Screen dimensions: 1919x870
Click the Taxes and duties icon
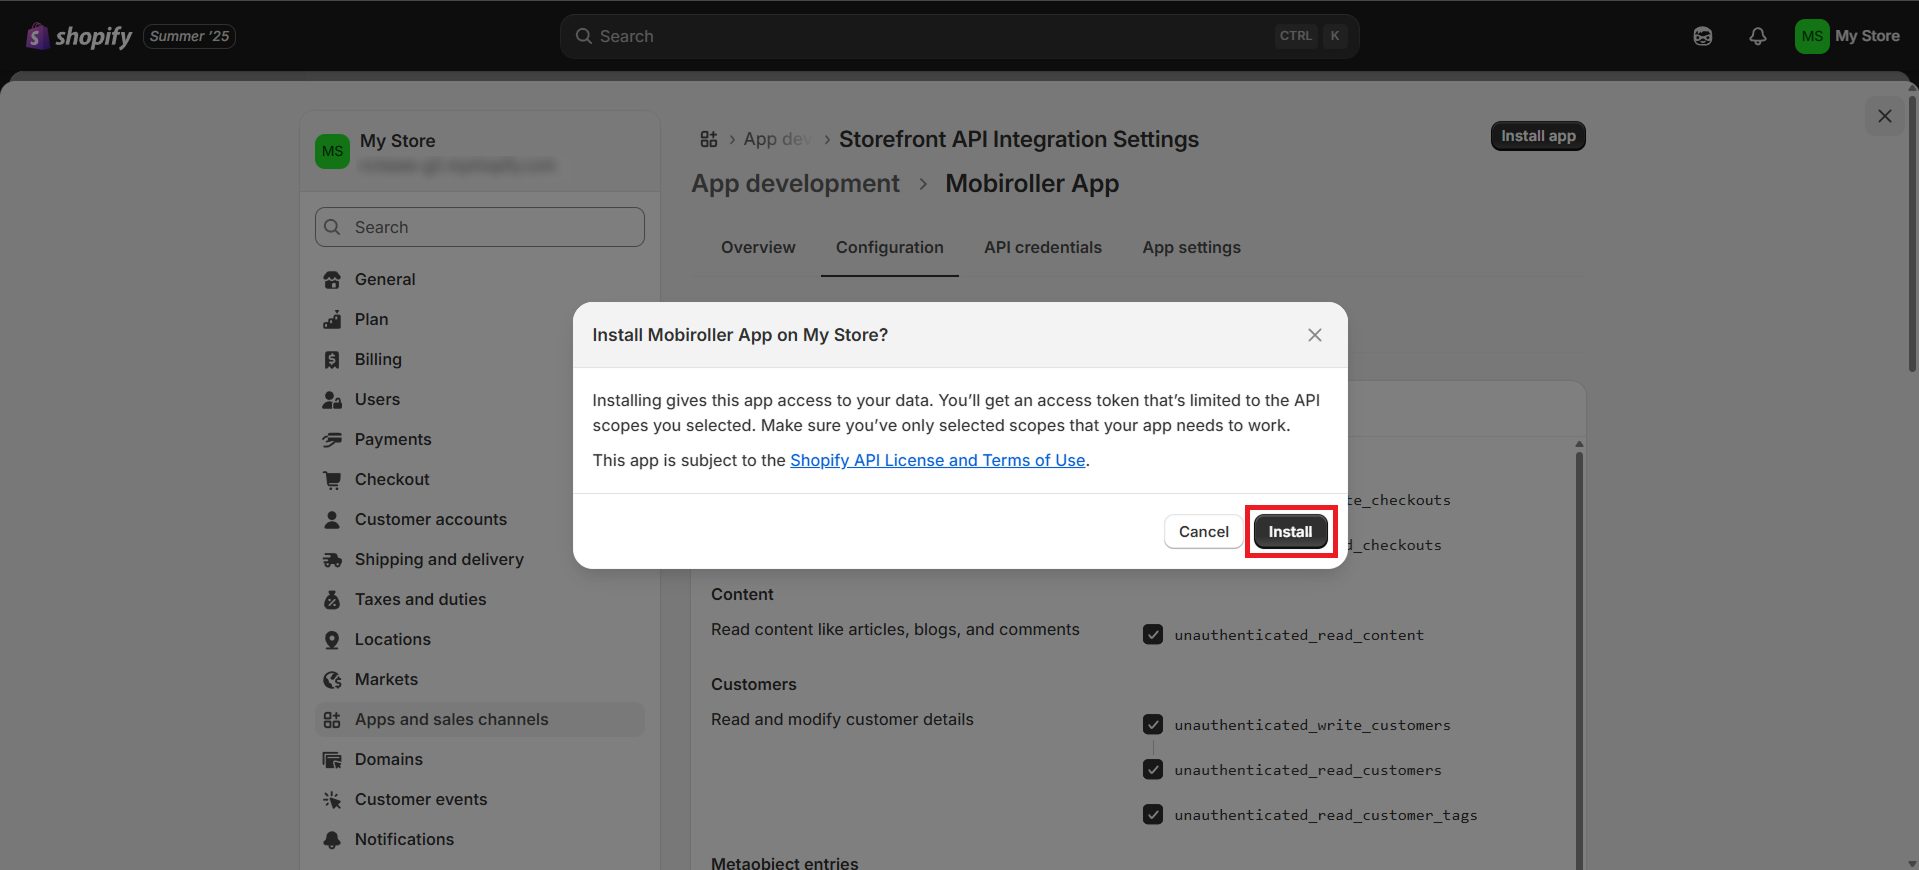pyautogui.click(x=332, y=600)
